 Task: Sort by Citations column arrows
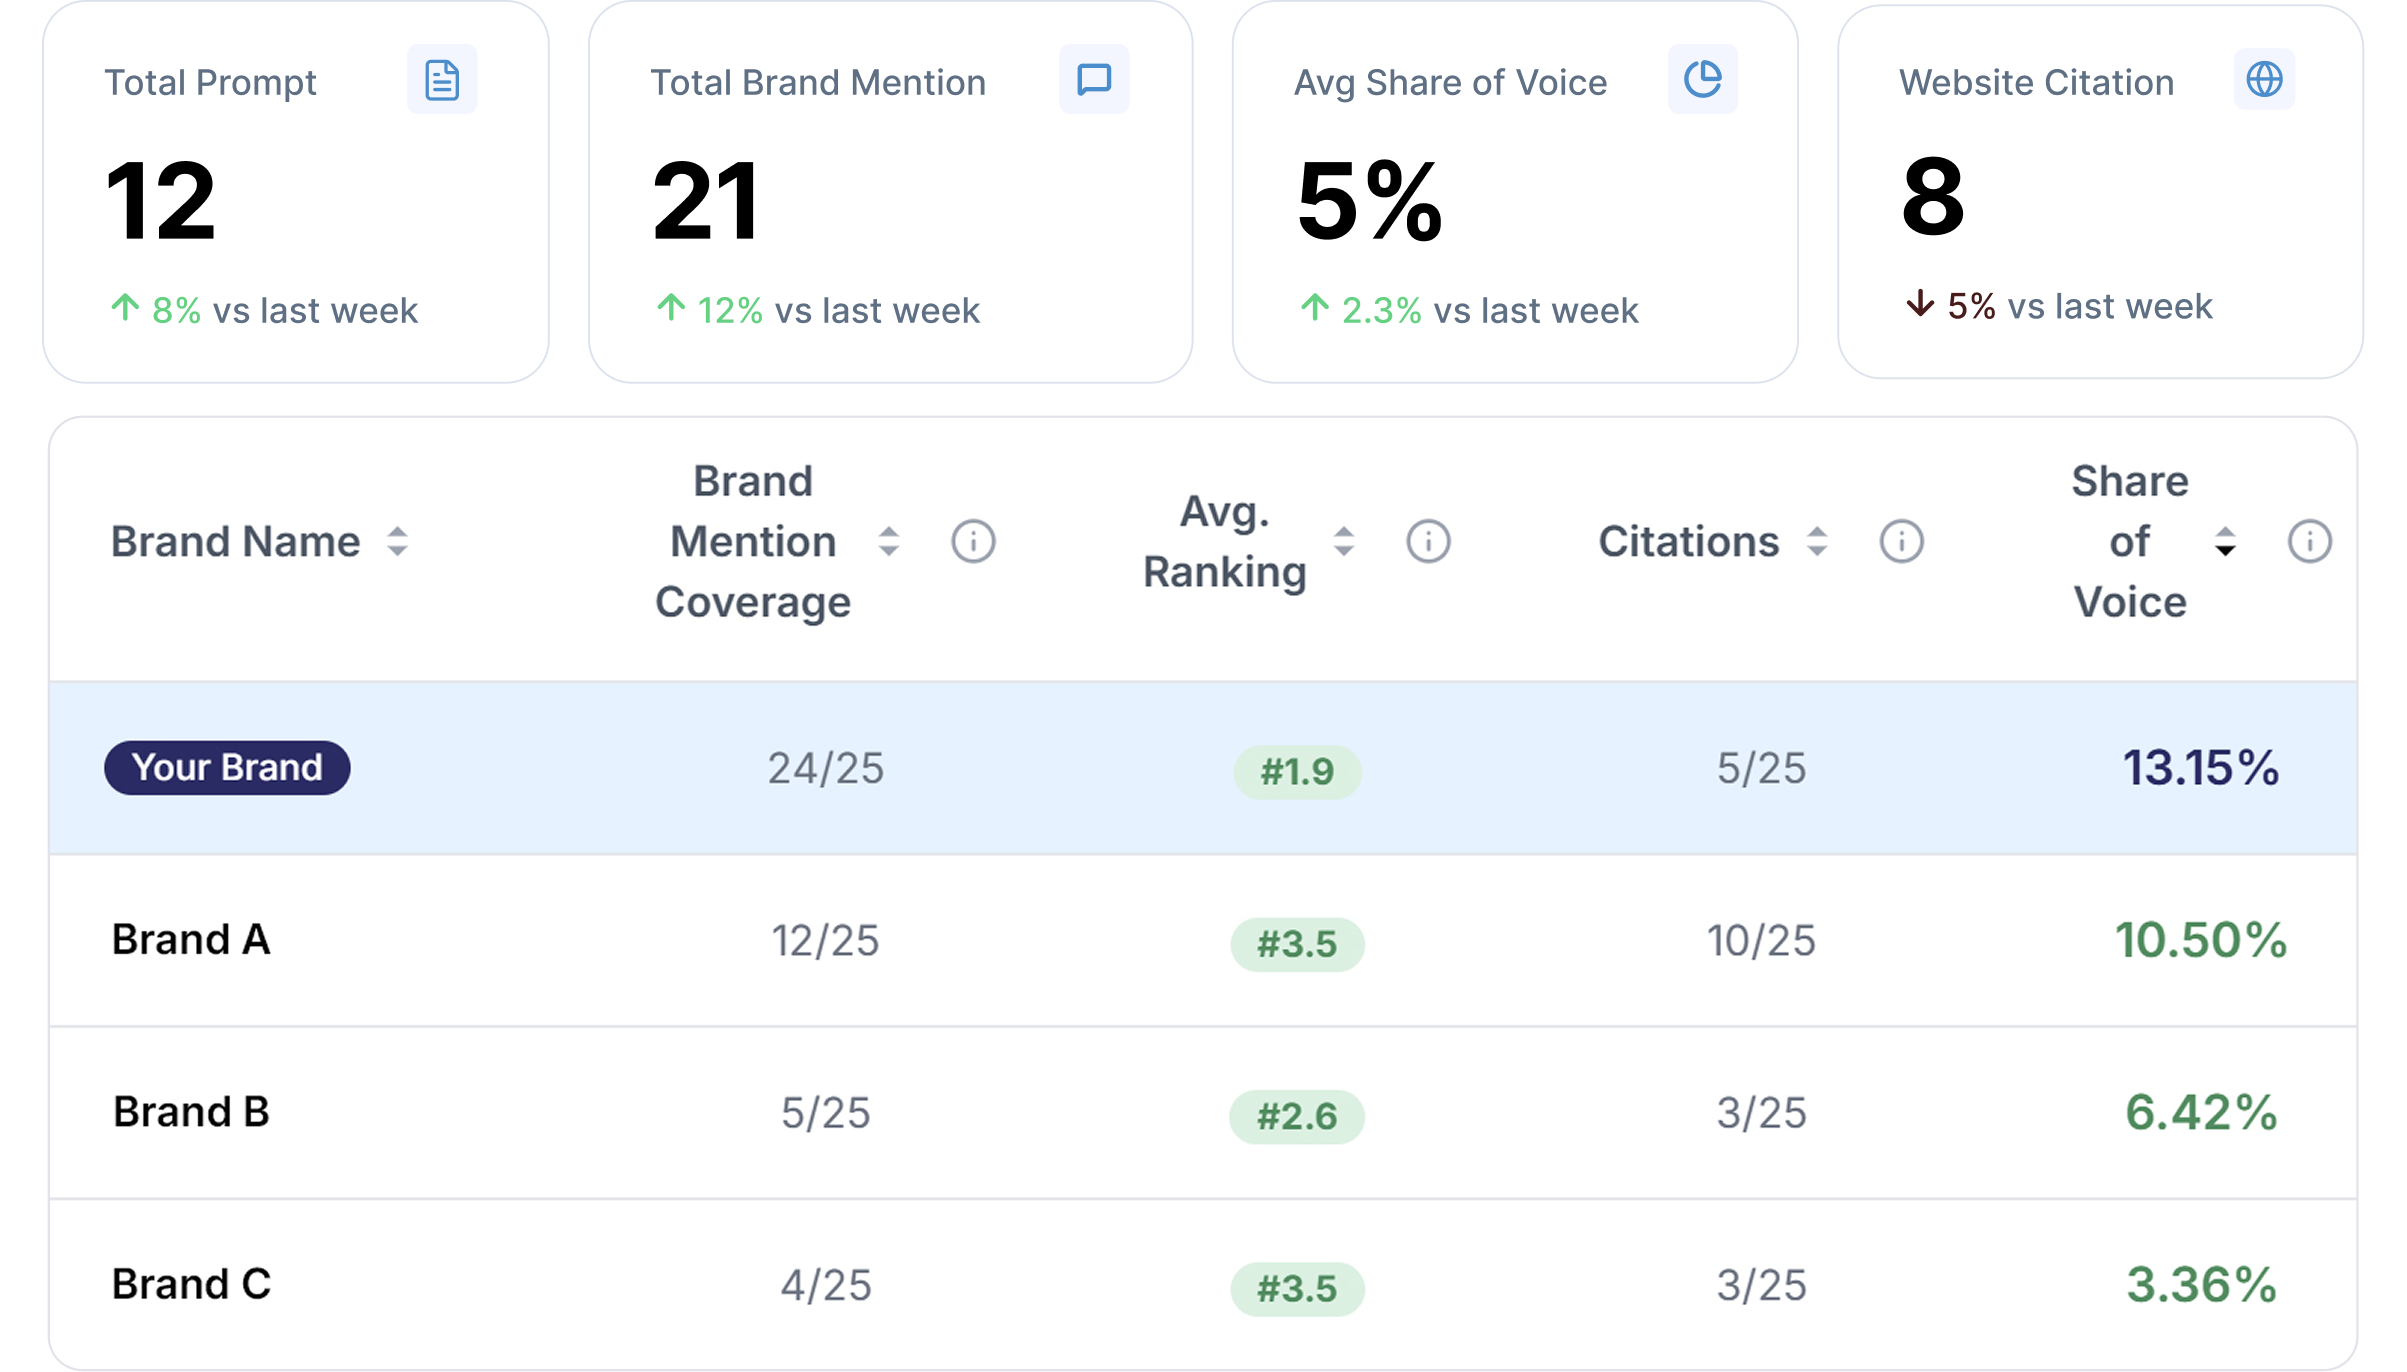coord(1817,542)
